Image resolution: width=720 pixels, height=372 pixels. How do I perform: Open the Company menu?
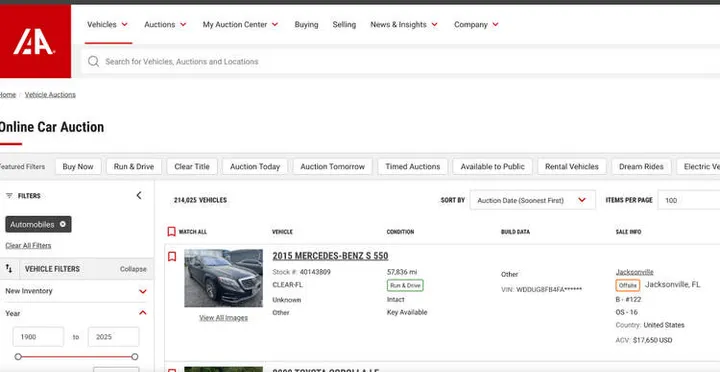point(476,24)
